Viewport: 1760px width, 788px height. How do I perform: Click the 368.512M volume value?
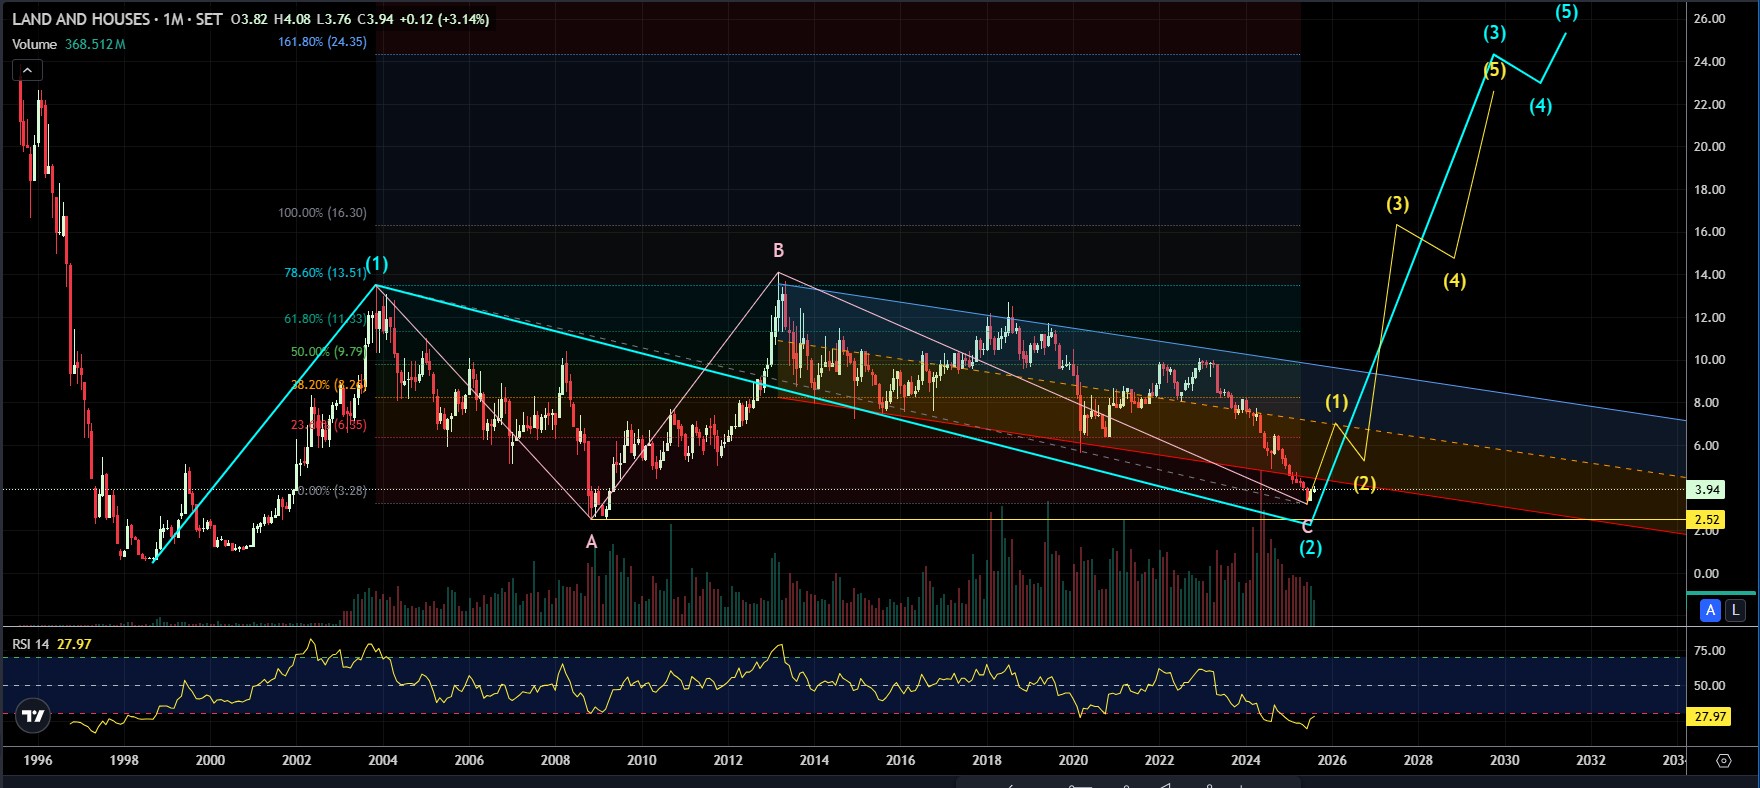click(x=95, y=44)
